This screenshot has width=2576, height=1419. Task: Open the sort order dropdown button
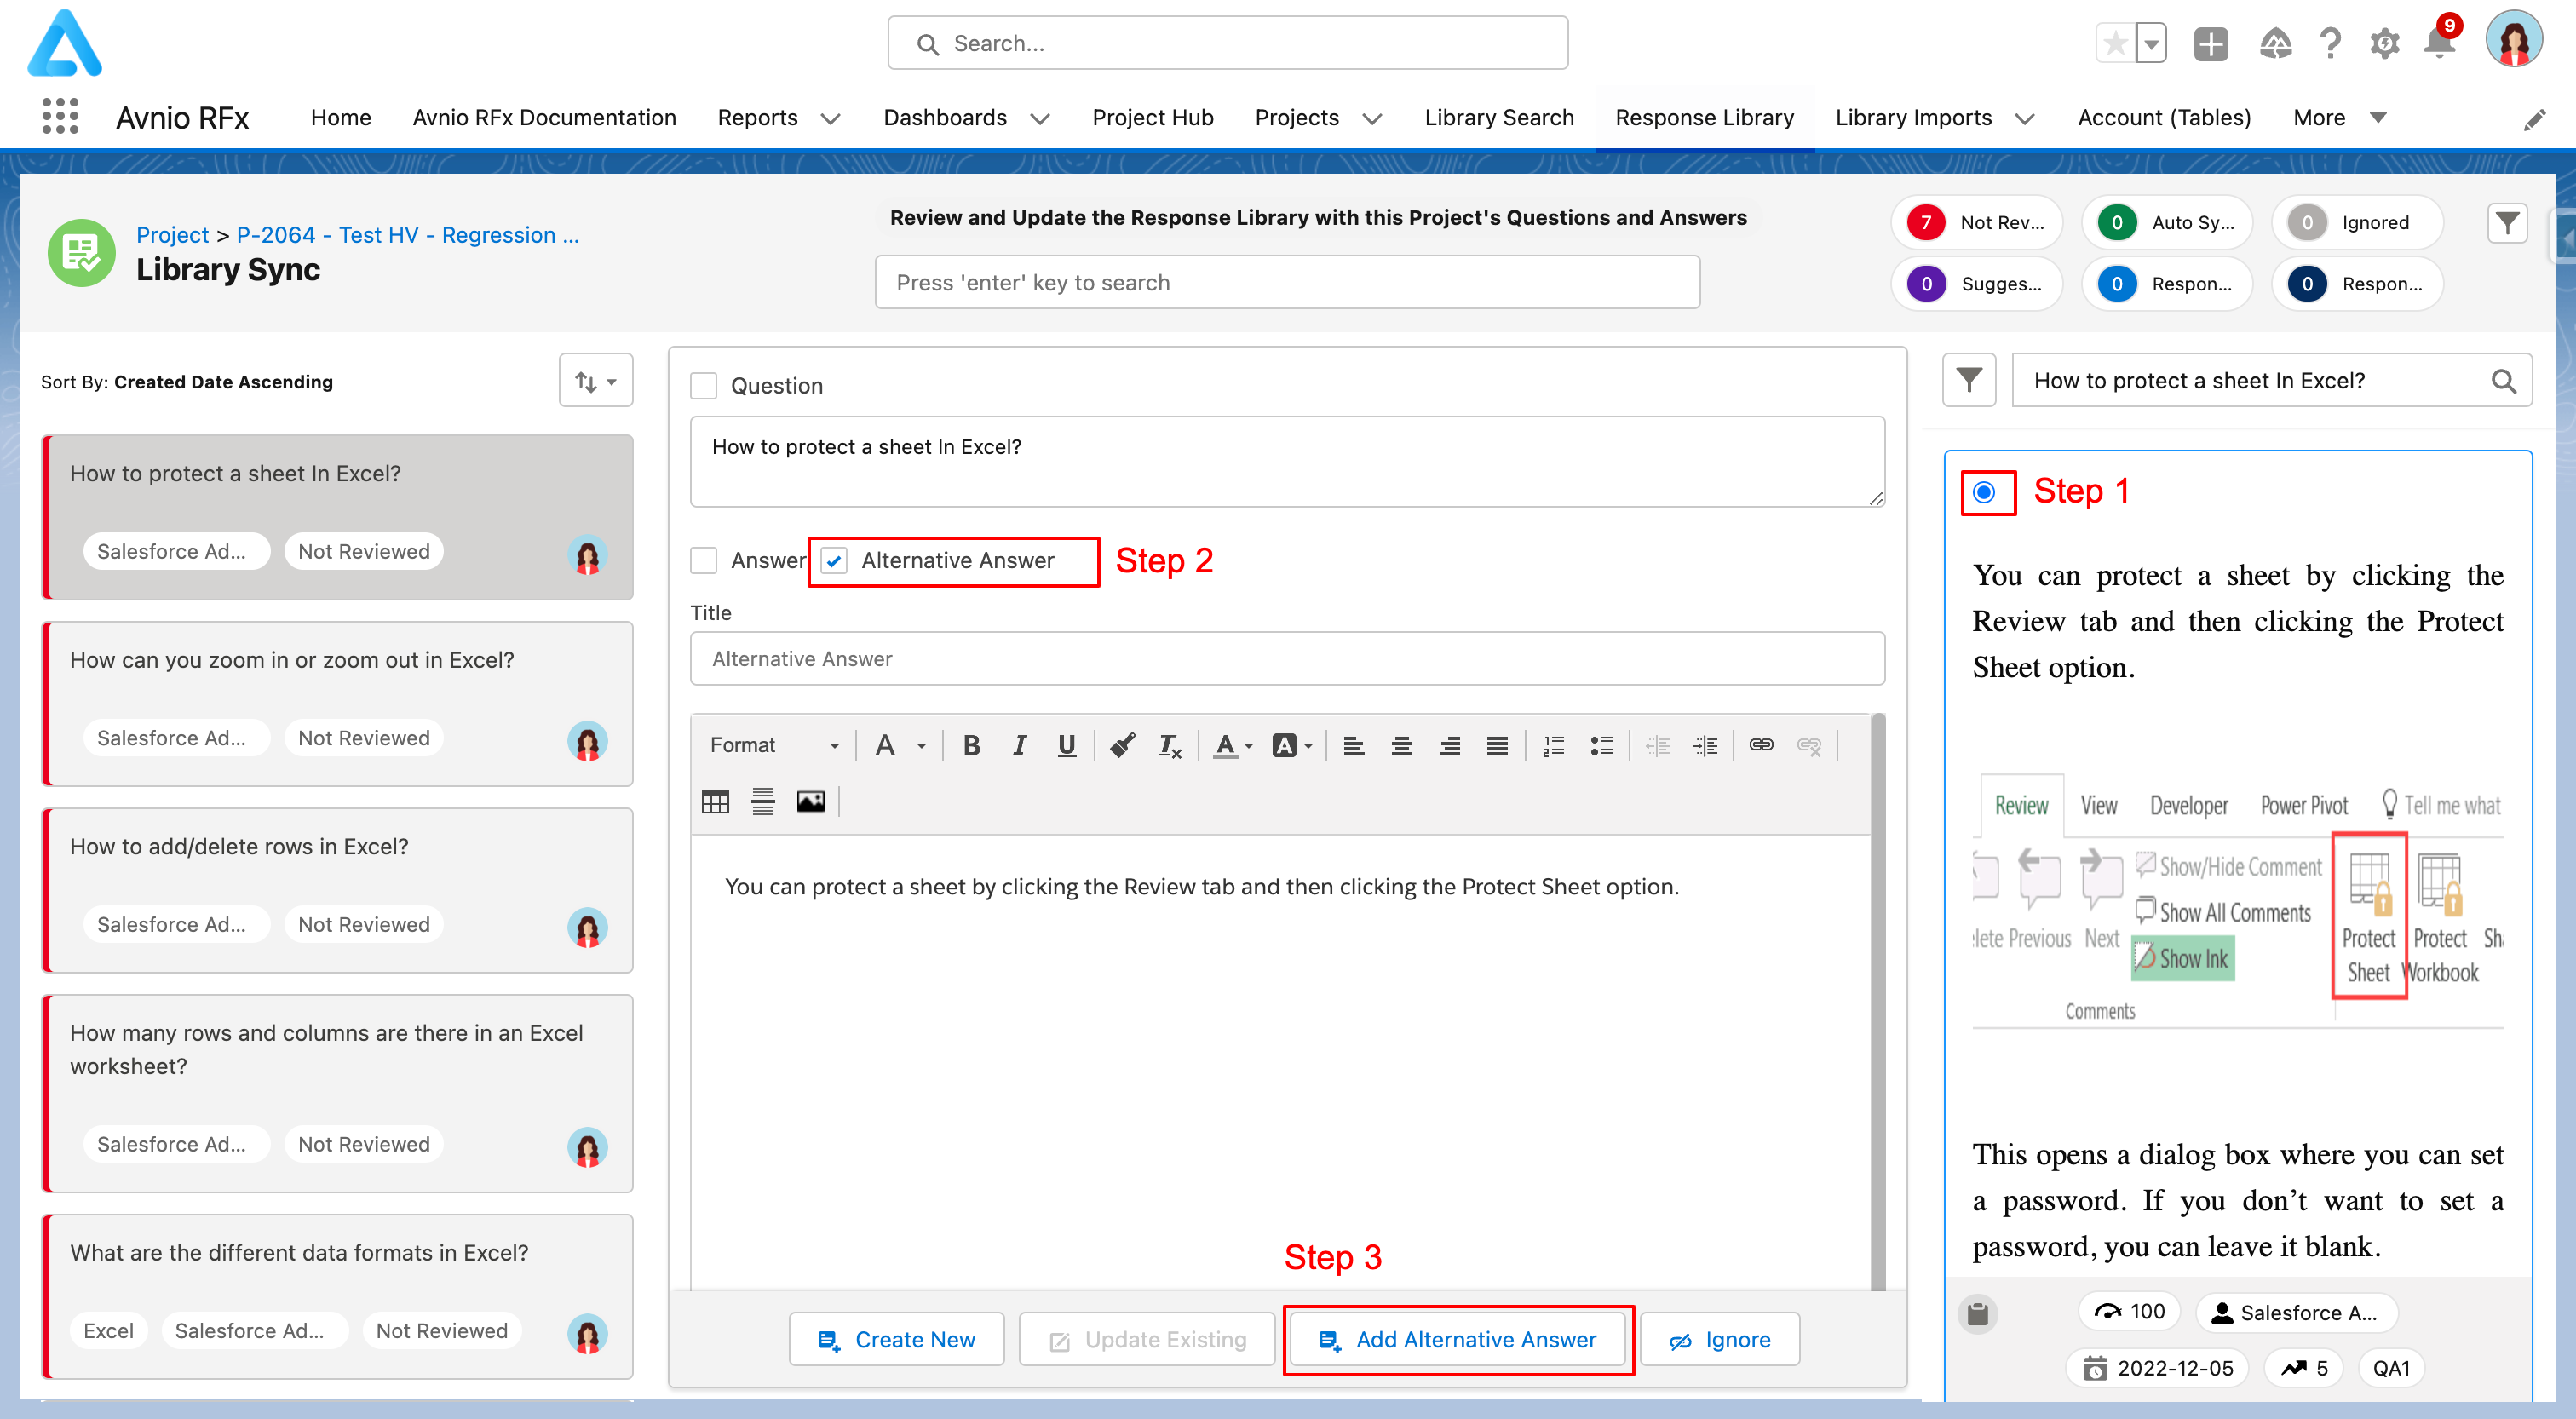coord(596,380)
